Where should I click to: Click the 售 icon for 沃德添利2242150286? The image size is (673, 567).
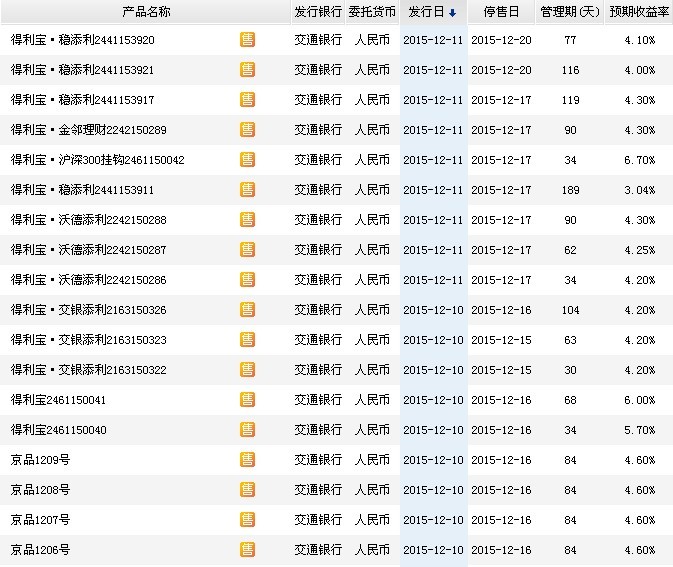point(247,280)
